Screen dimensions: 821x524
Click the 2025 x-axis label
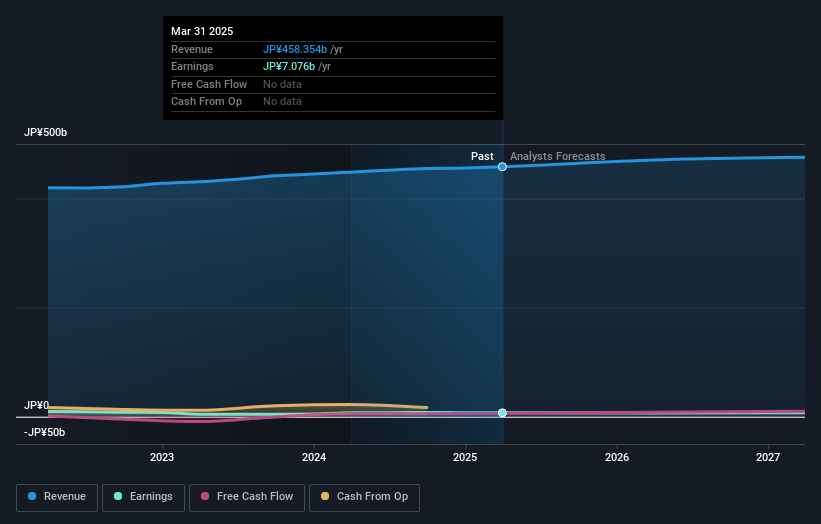coord(465,457)
